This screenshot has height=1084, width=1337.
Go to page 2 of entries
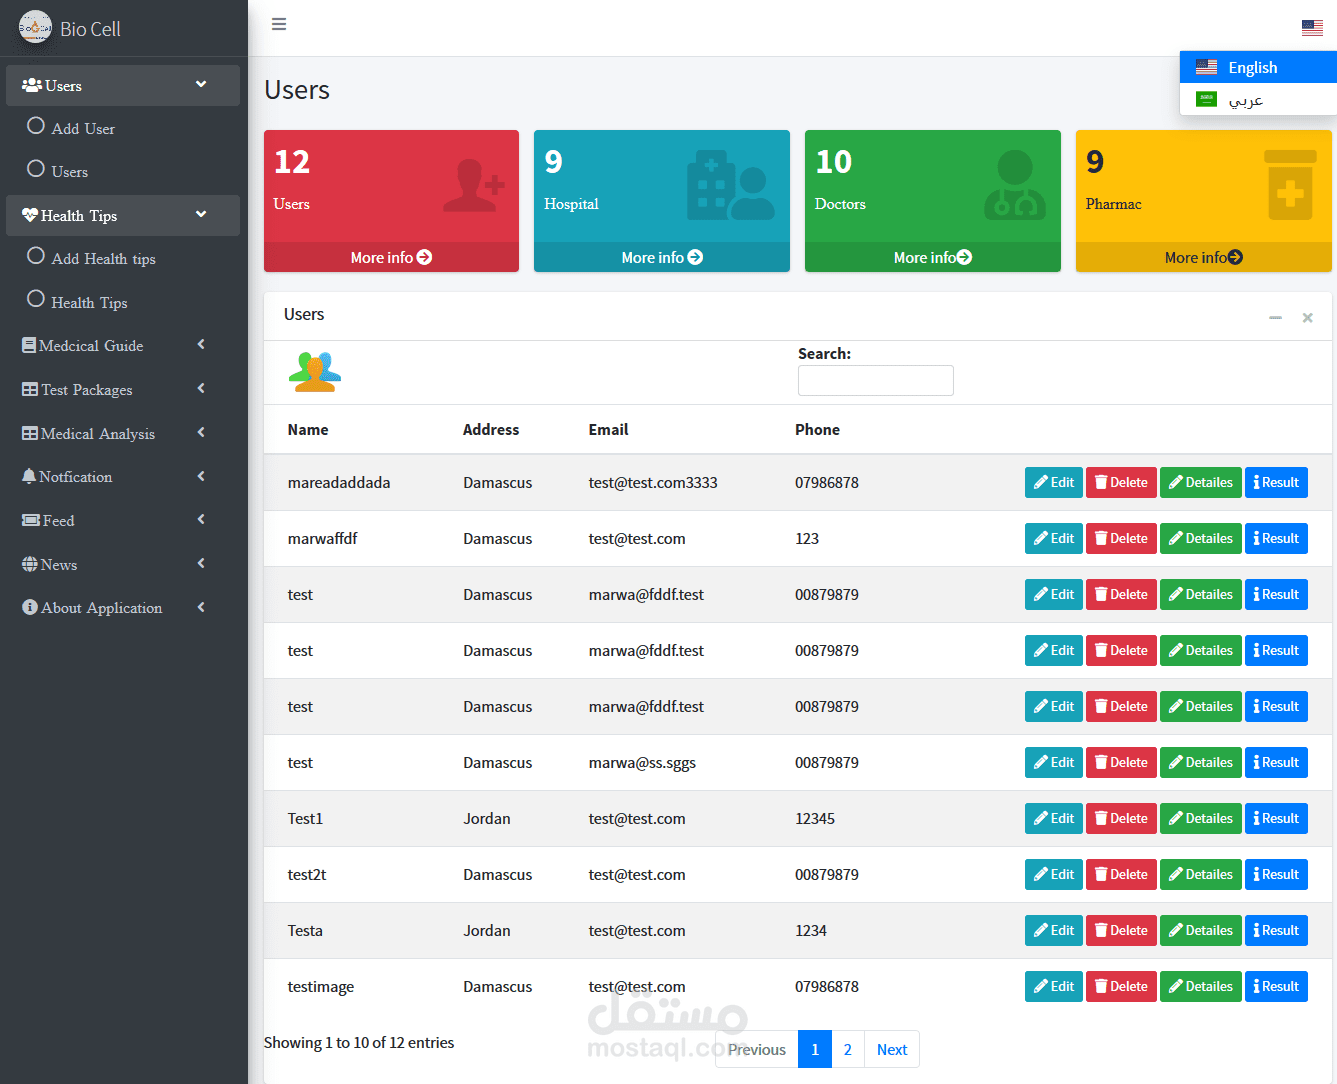[x=848, y=1049]
